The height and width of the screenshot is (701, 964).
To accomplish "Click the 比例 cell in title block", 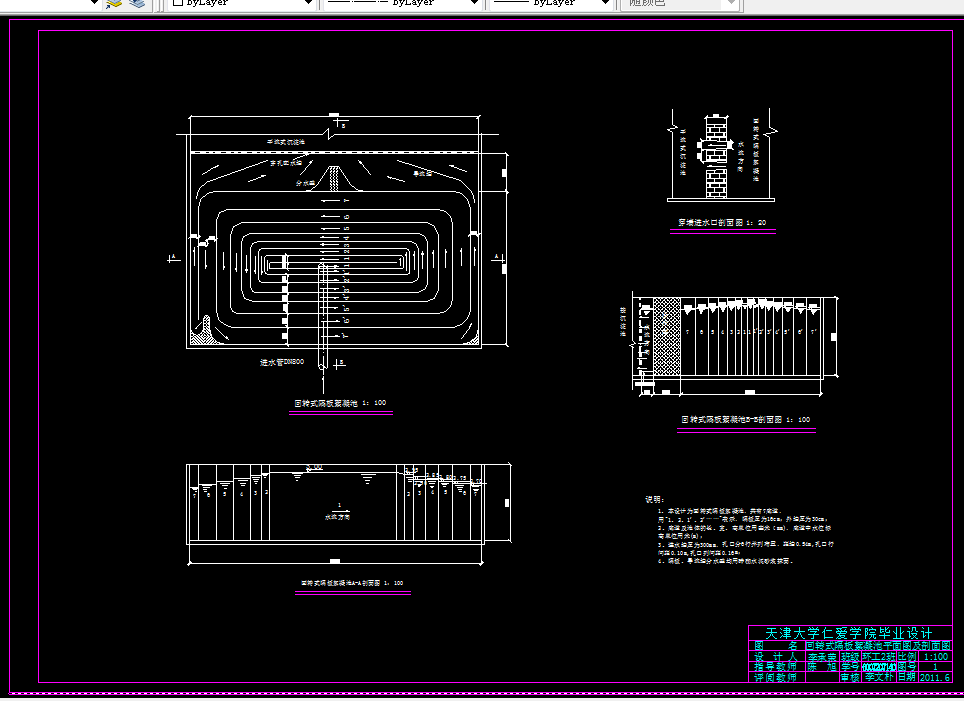I will coord(907,656).
